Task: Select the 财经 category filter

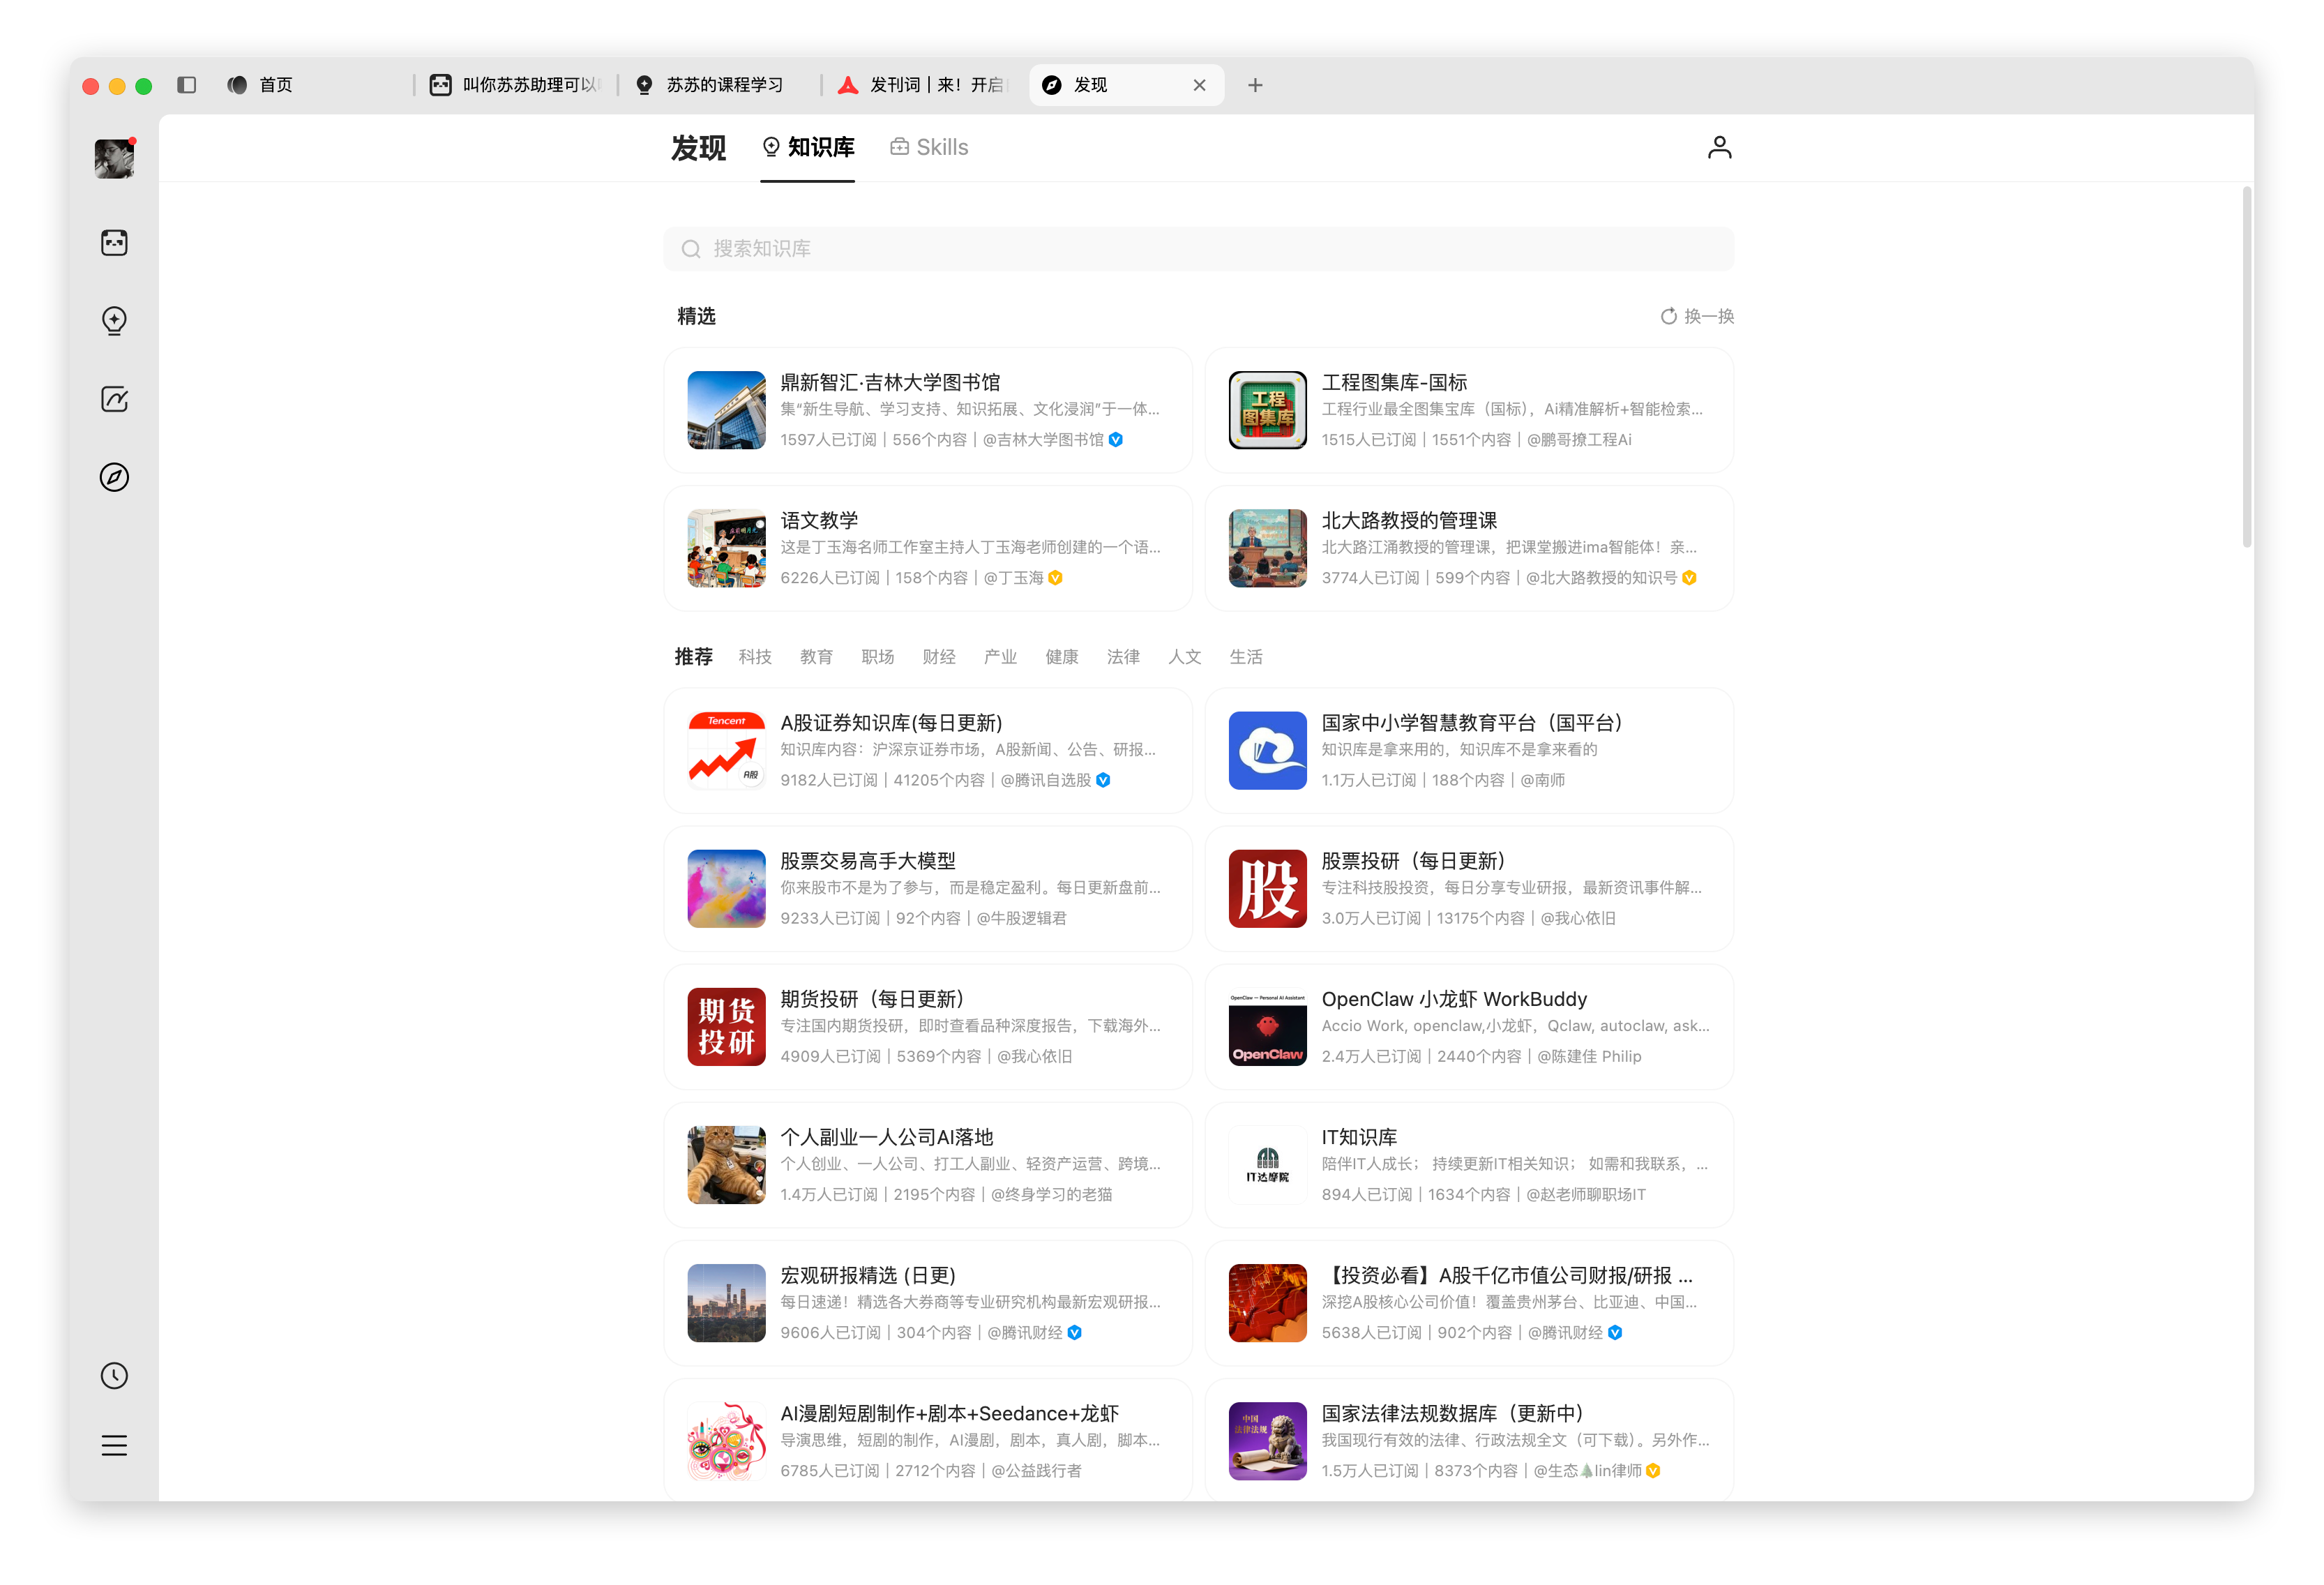Action: [938, 656]
